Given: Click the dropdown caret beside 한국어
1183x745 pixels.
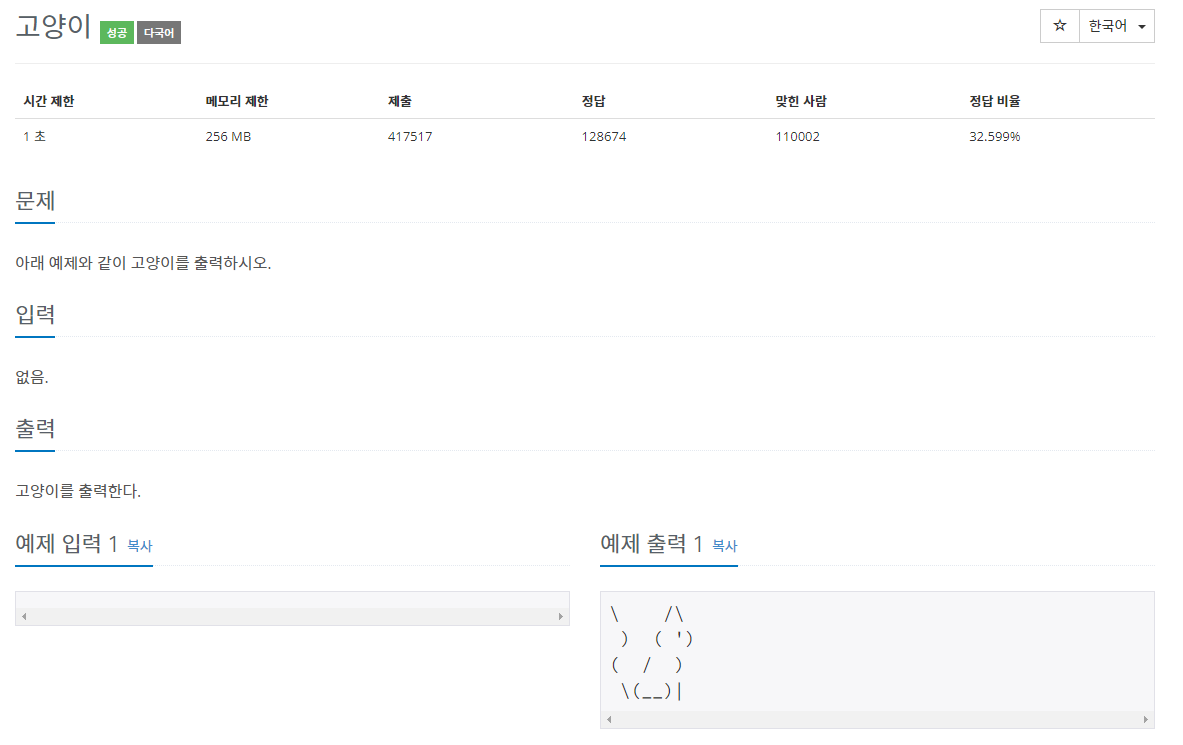Looking at the screenshot, I should (1143, 26).
